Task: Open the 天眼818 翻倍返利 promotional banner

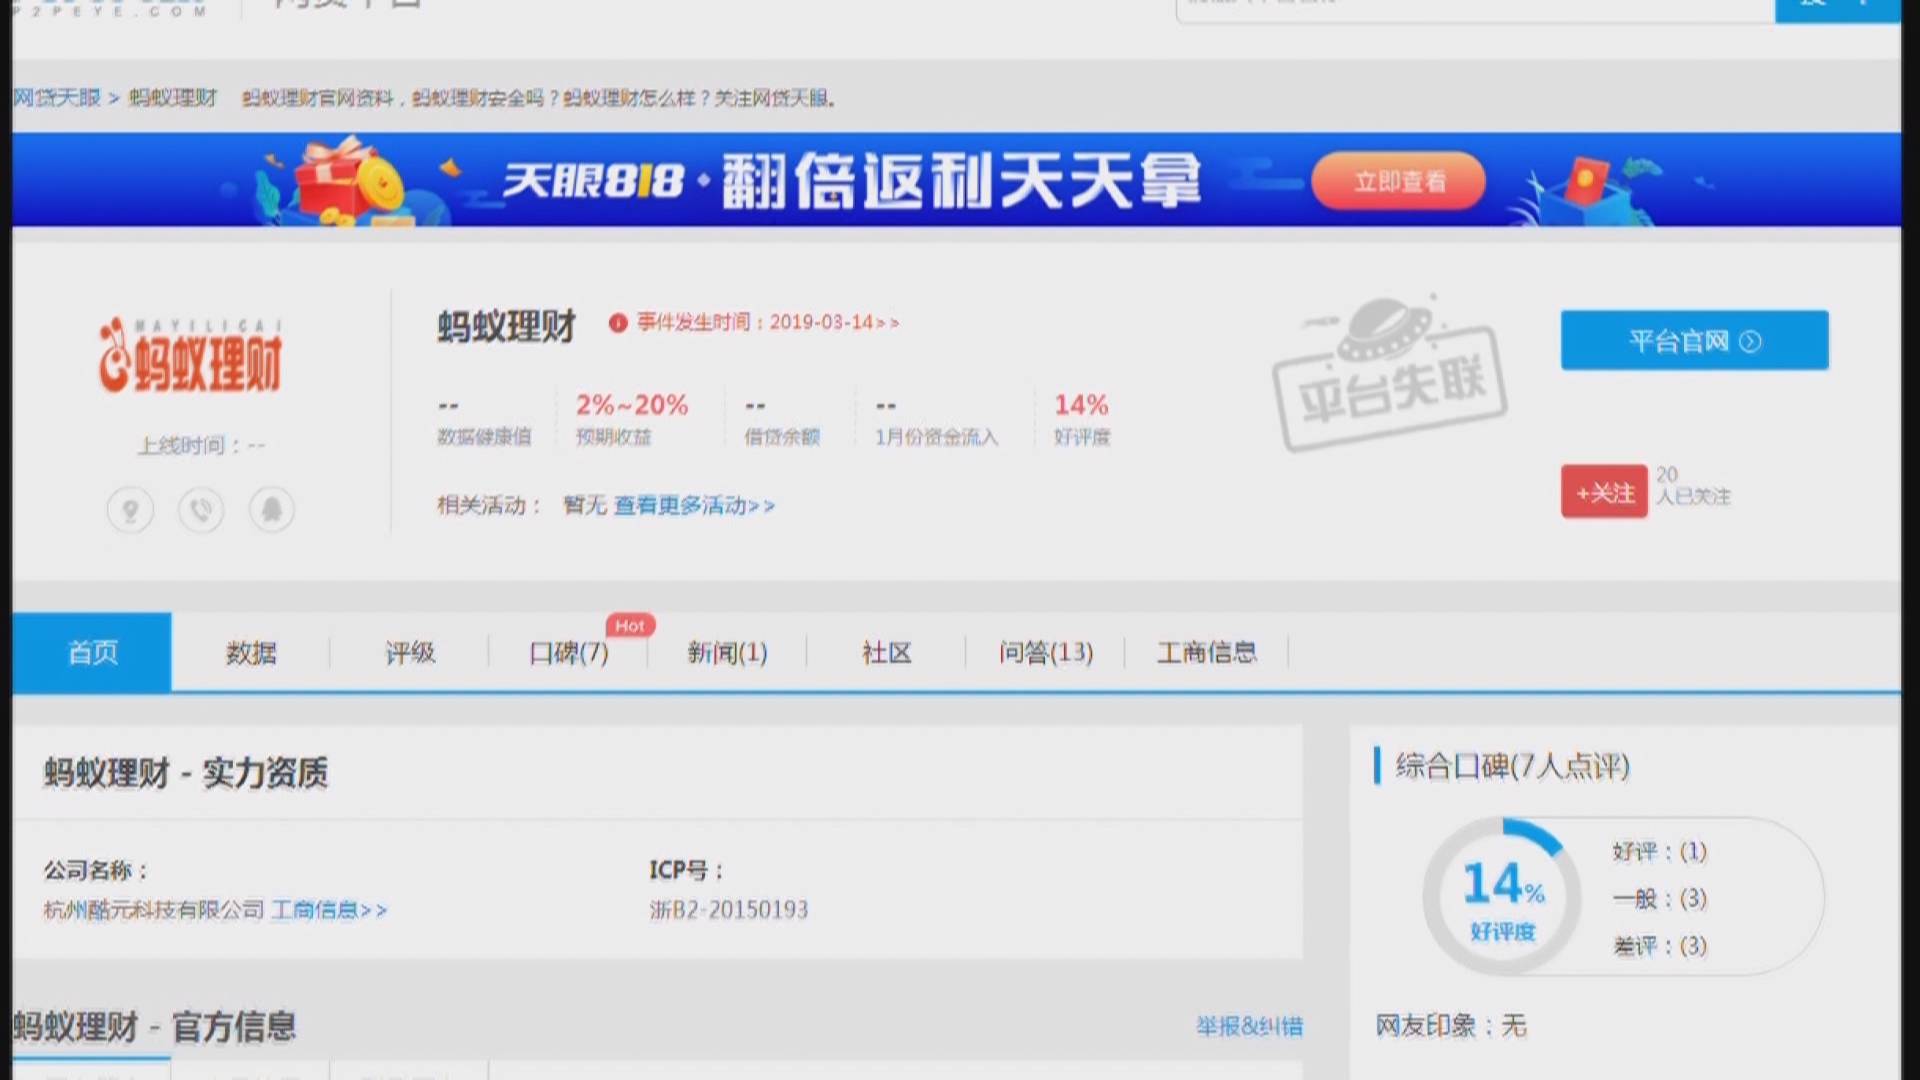Action: (x=957, y=180)
